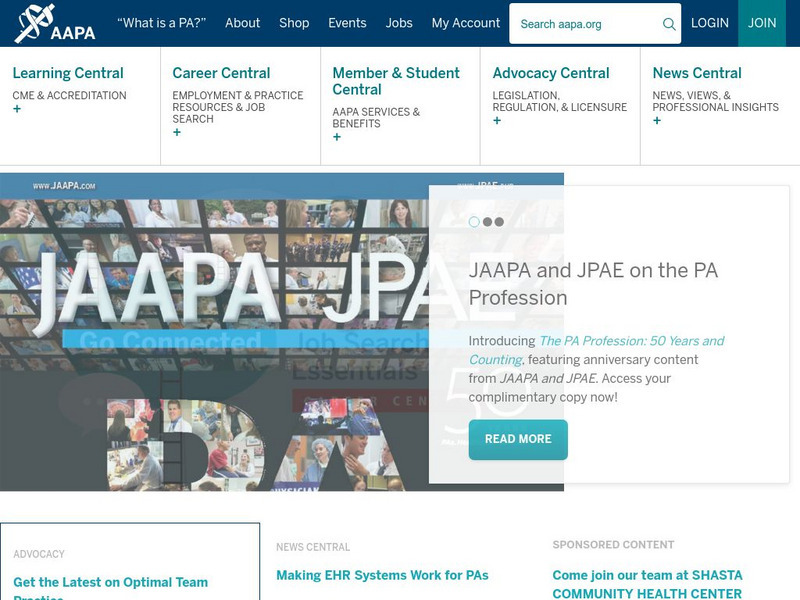Viewport: 800px width, 600px height.
Task: Click the ADVOCACY category label
Action: (x=39, y=554)
